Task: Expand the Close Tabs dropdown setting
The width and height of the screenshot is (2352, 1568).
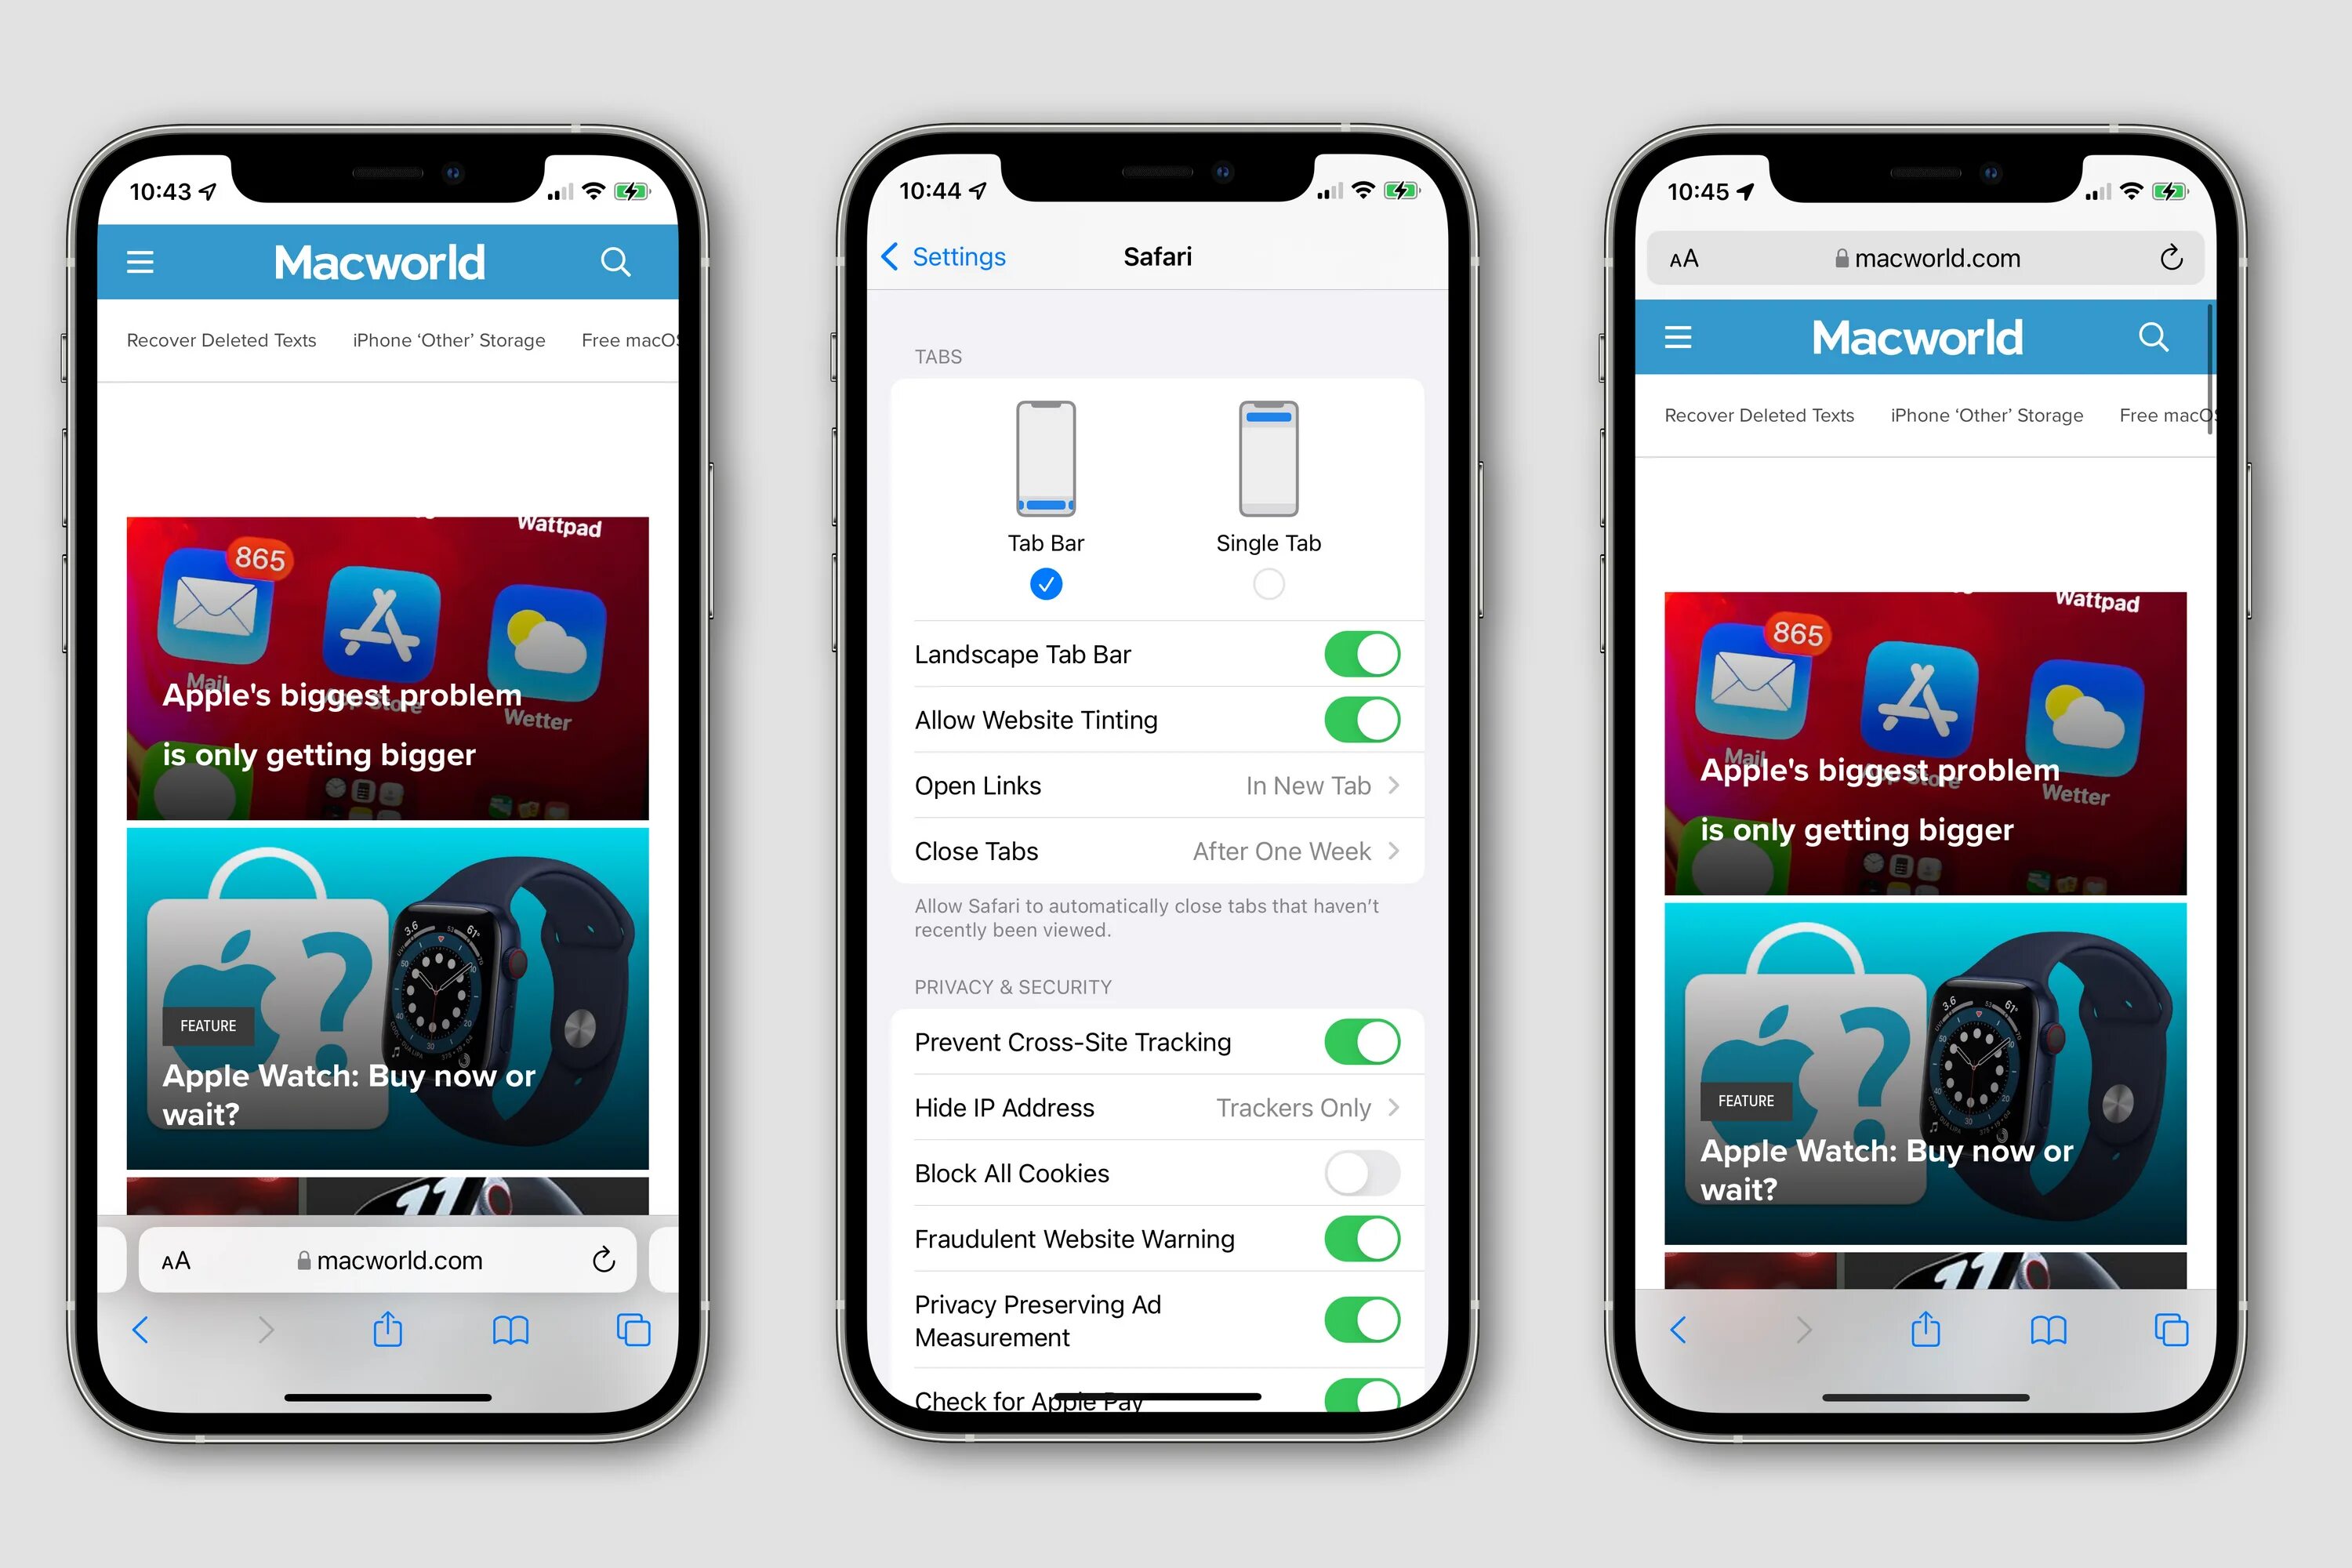Action: [x=1155, y=852]
